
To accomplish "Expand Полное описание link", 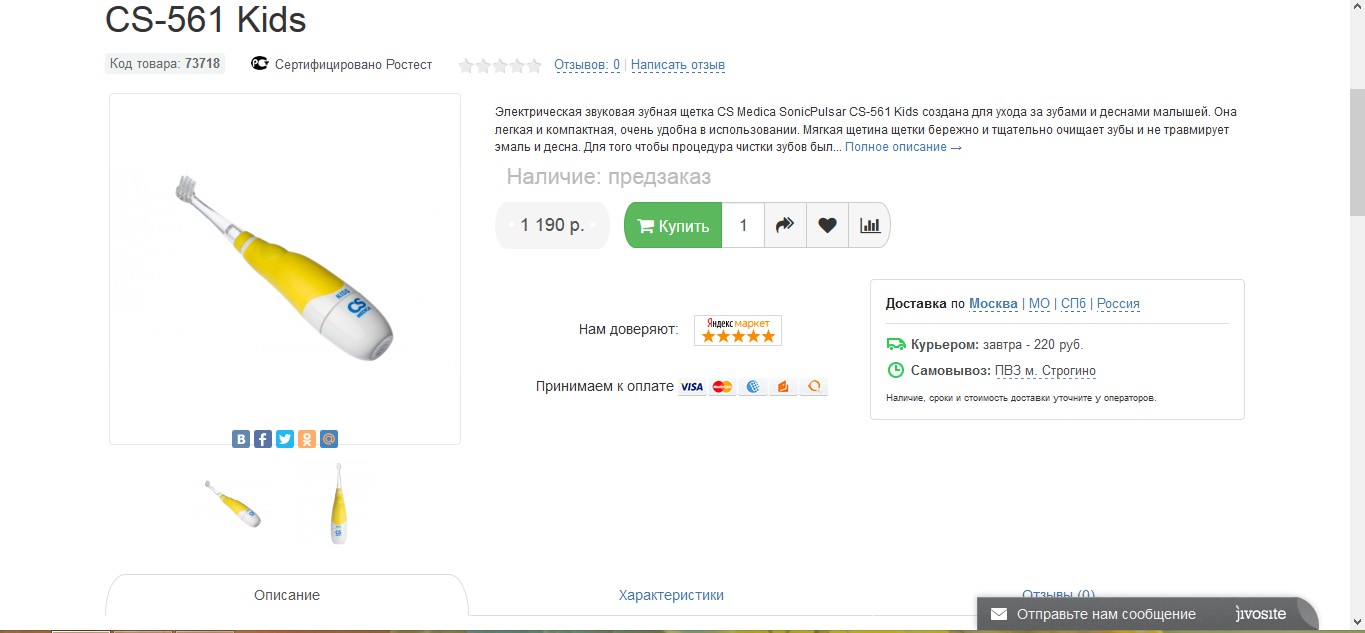I will 903,147.
